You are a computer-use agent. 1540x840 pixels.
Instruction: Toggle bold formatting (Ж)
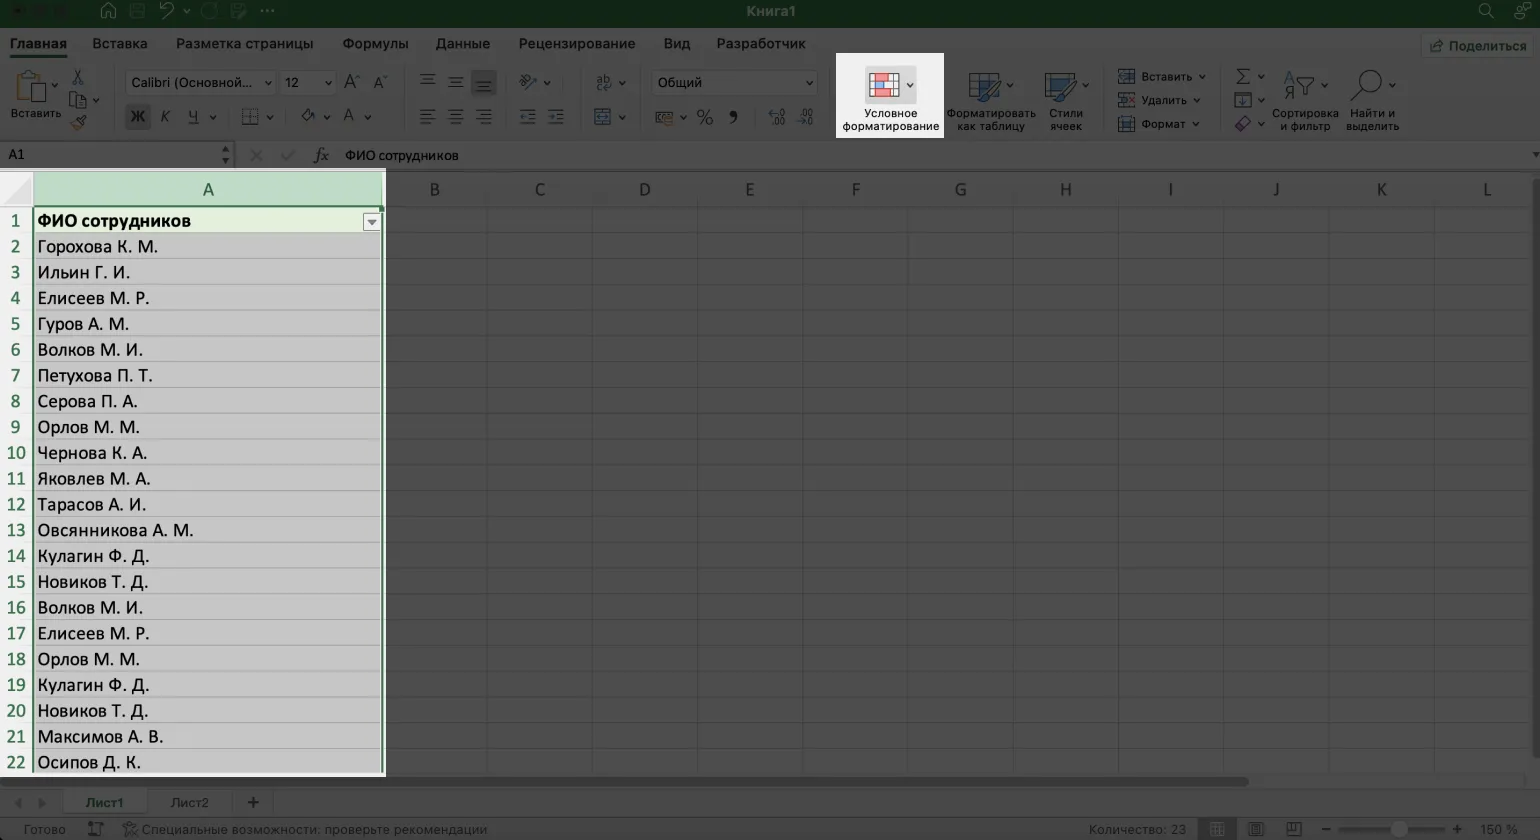coord(138,117)
